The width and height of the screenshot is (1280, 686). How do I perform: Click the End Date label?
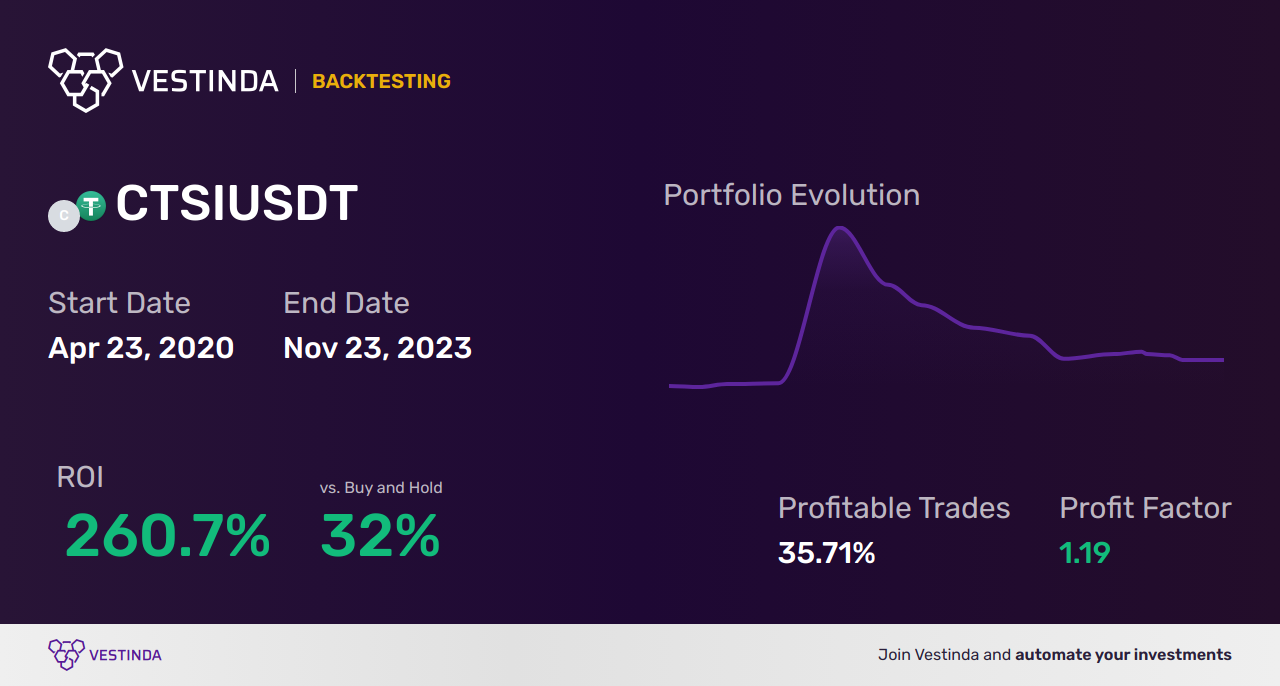point(346,303)
